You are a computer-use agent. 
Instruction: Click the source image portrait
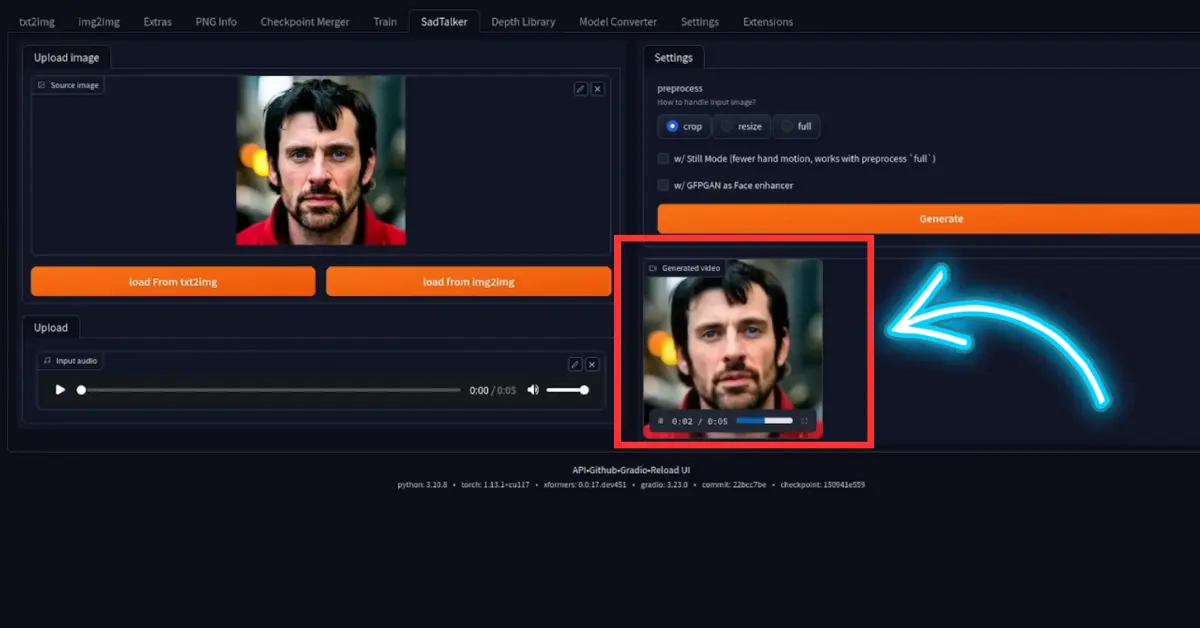(321, 160)
